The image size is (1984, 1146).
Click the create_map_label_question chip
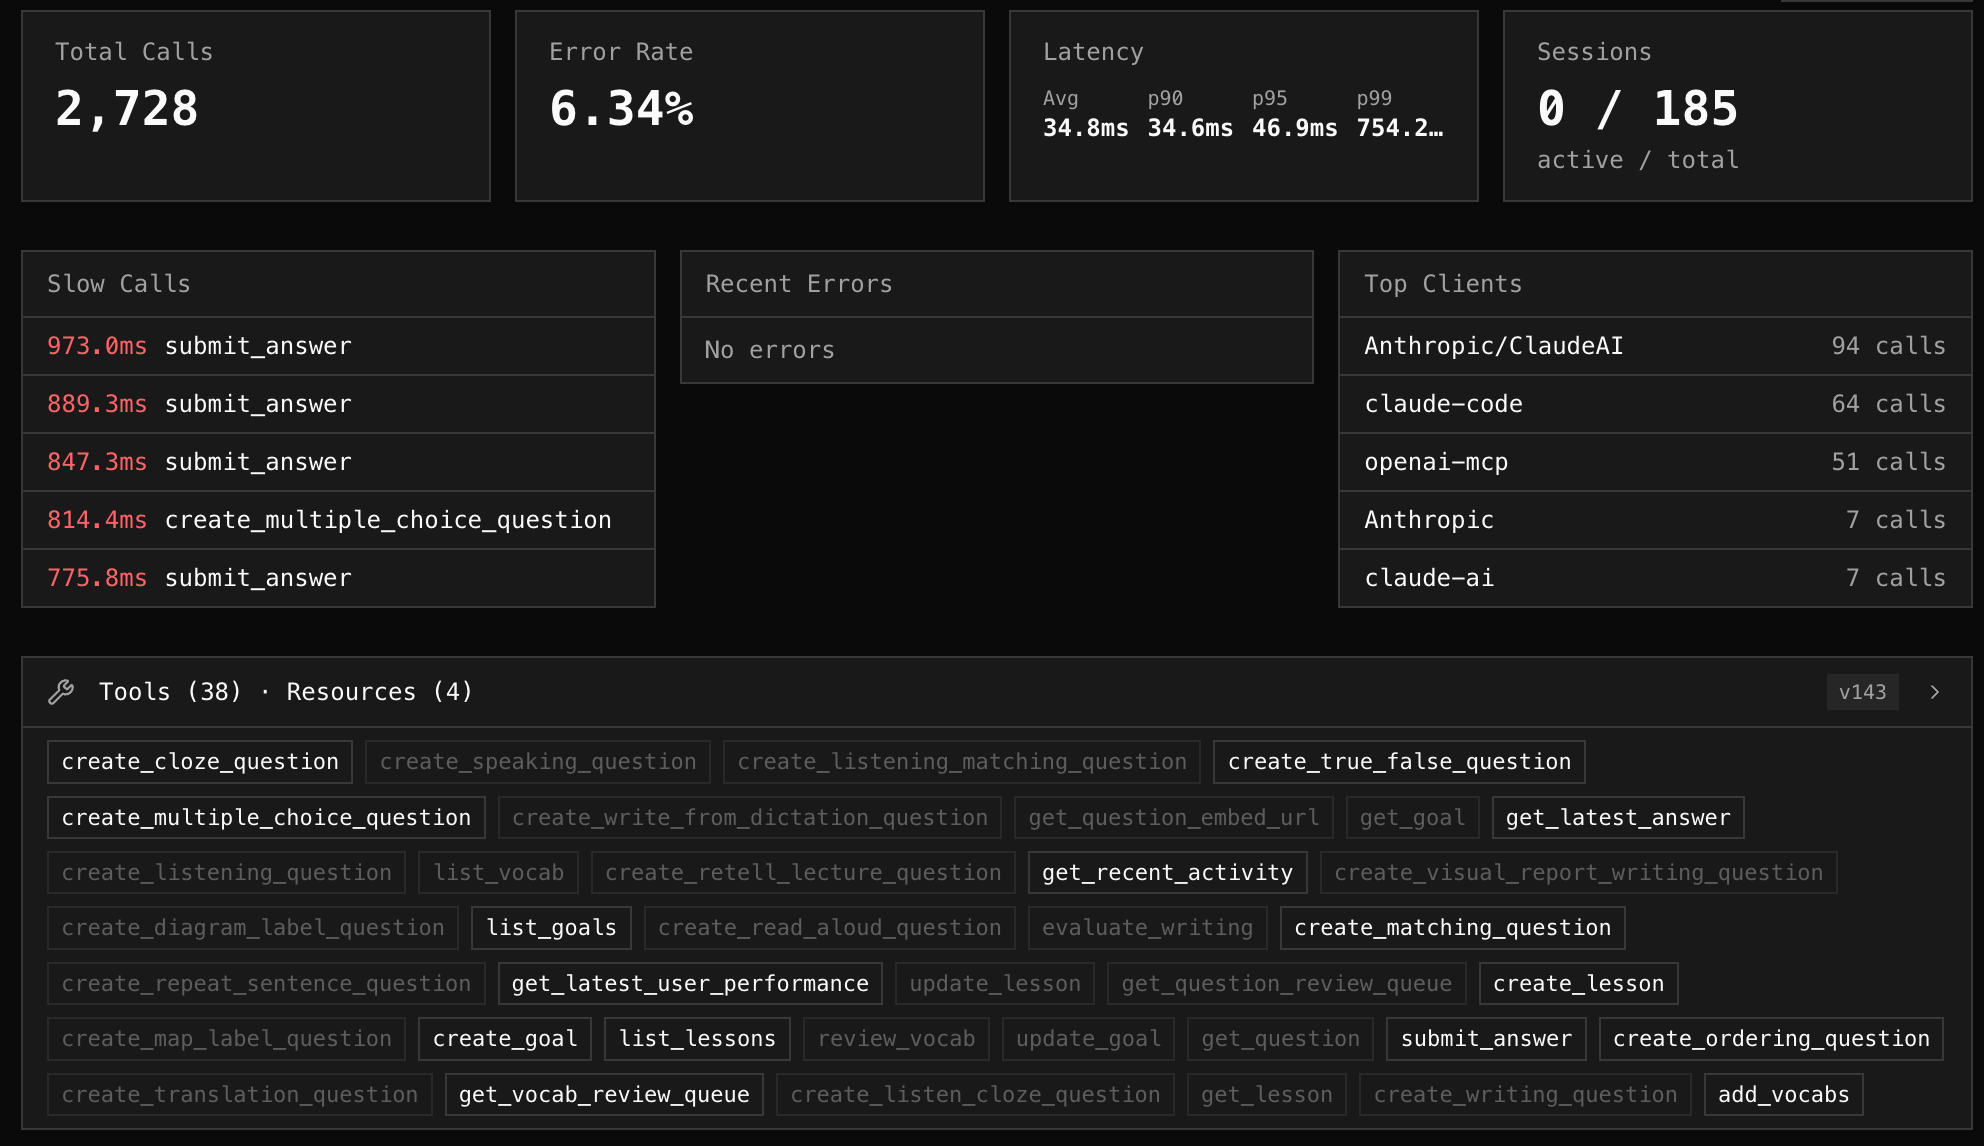point(226,1039)
